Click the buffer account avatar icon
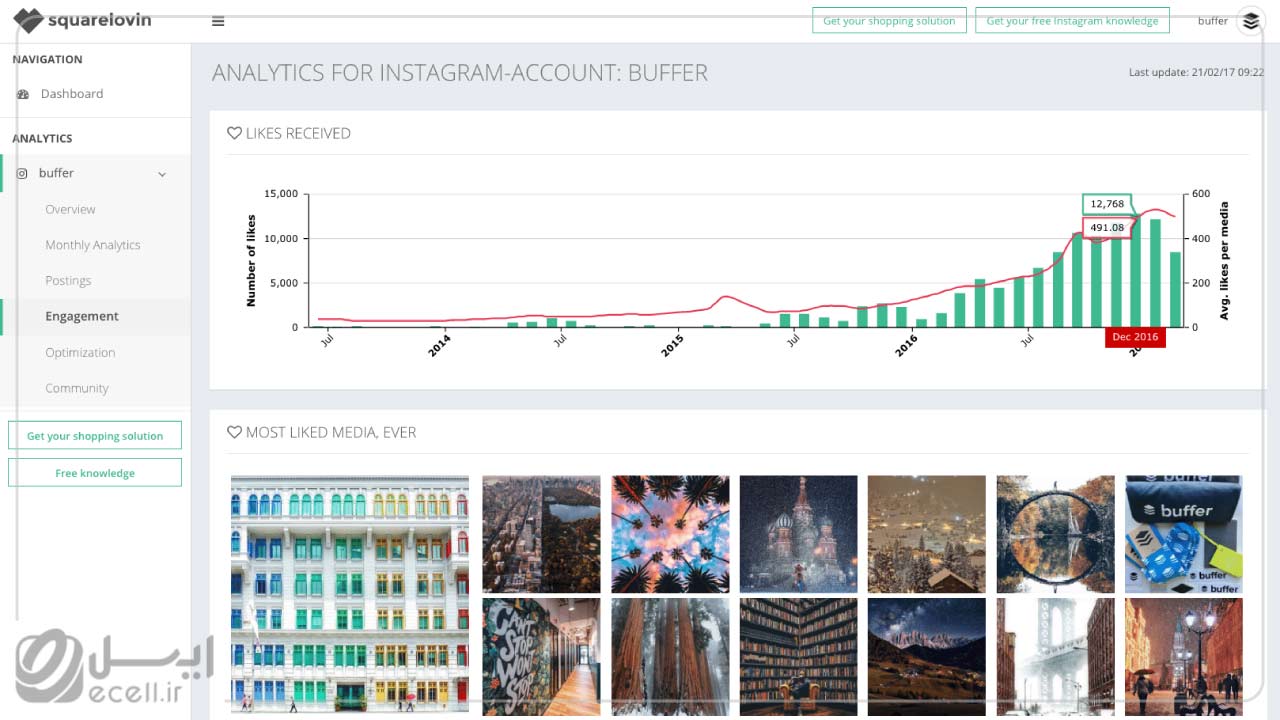This screenshot has width=1280, height=720. coord(1250,21)
